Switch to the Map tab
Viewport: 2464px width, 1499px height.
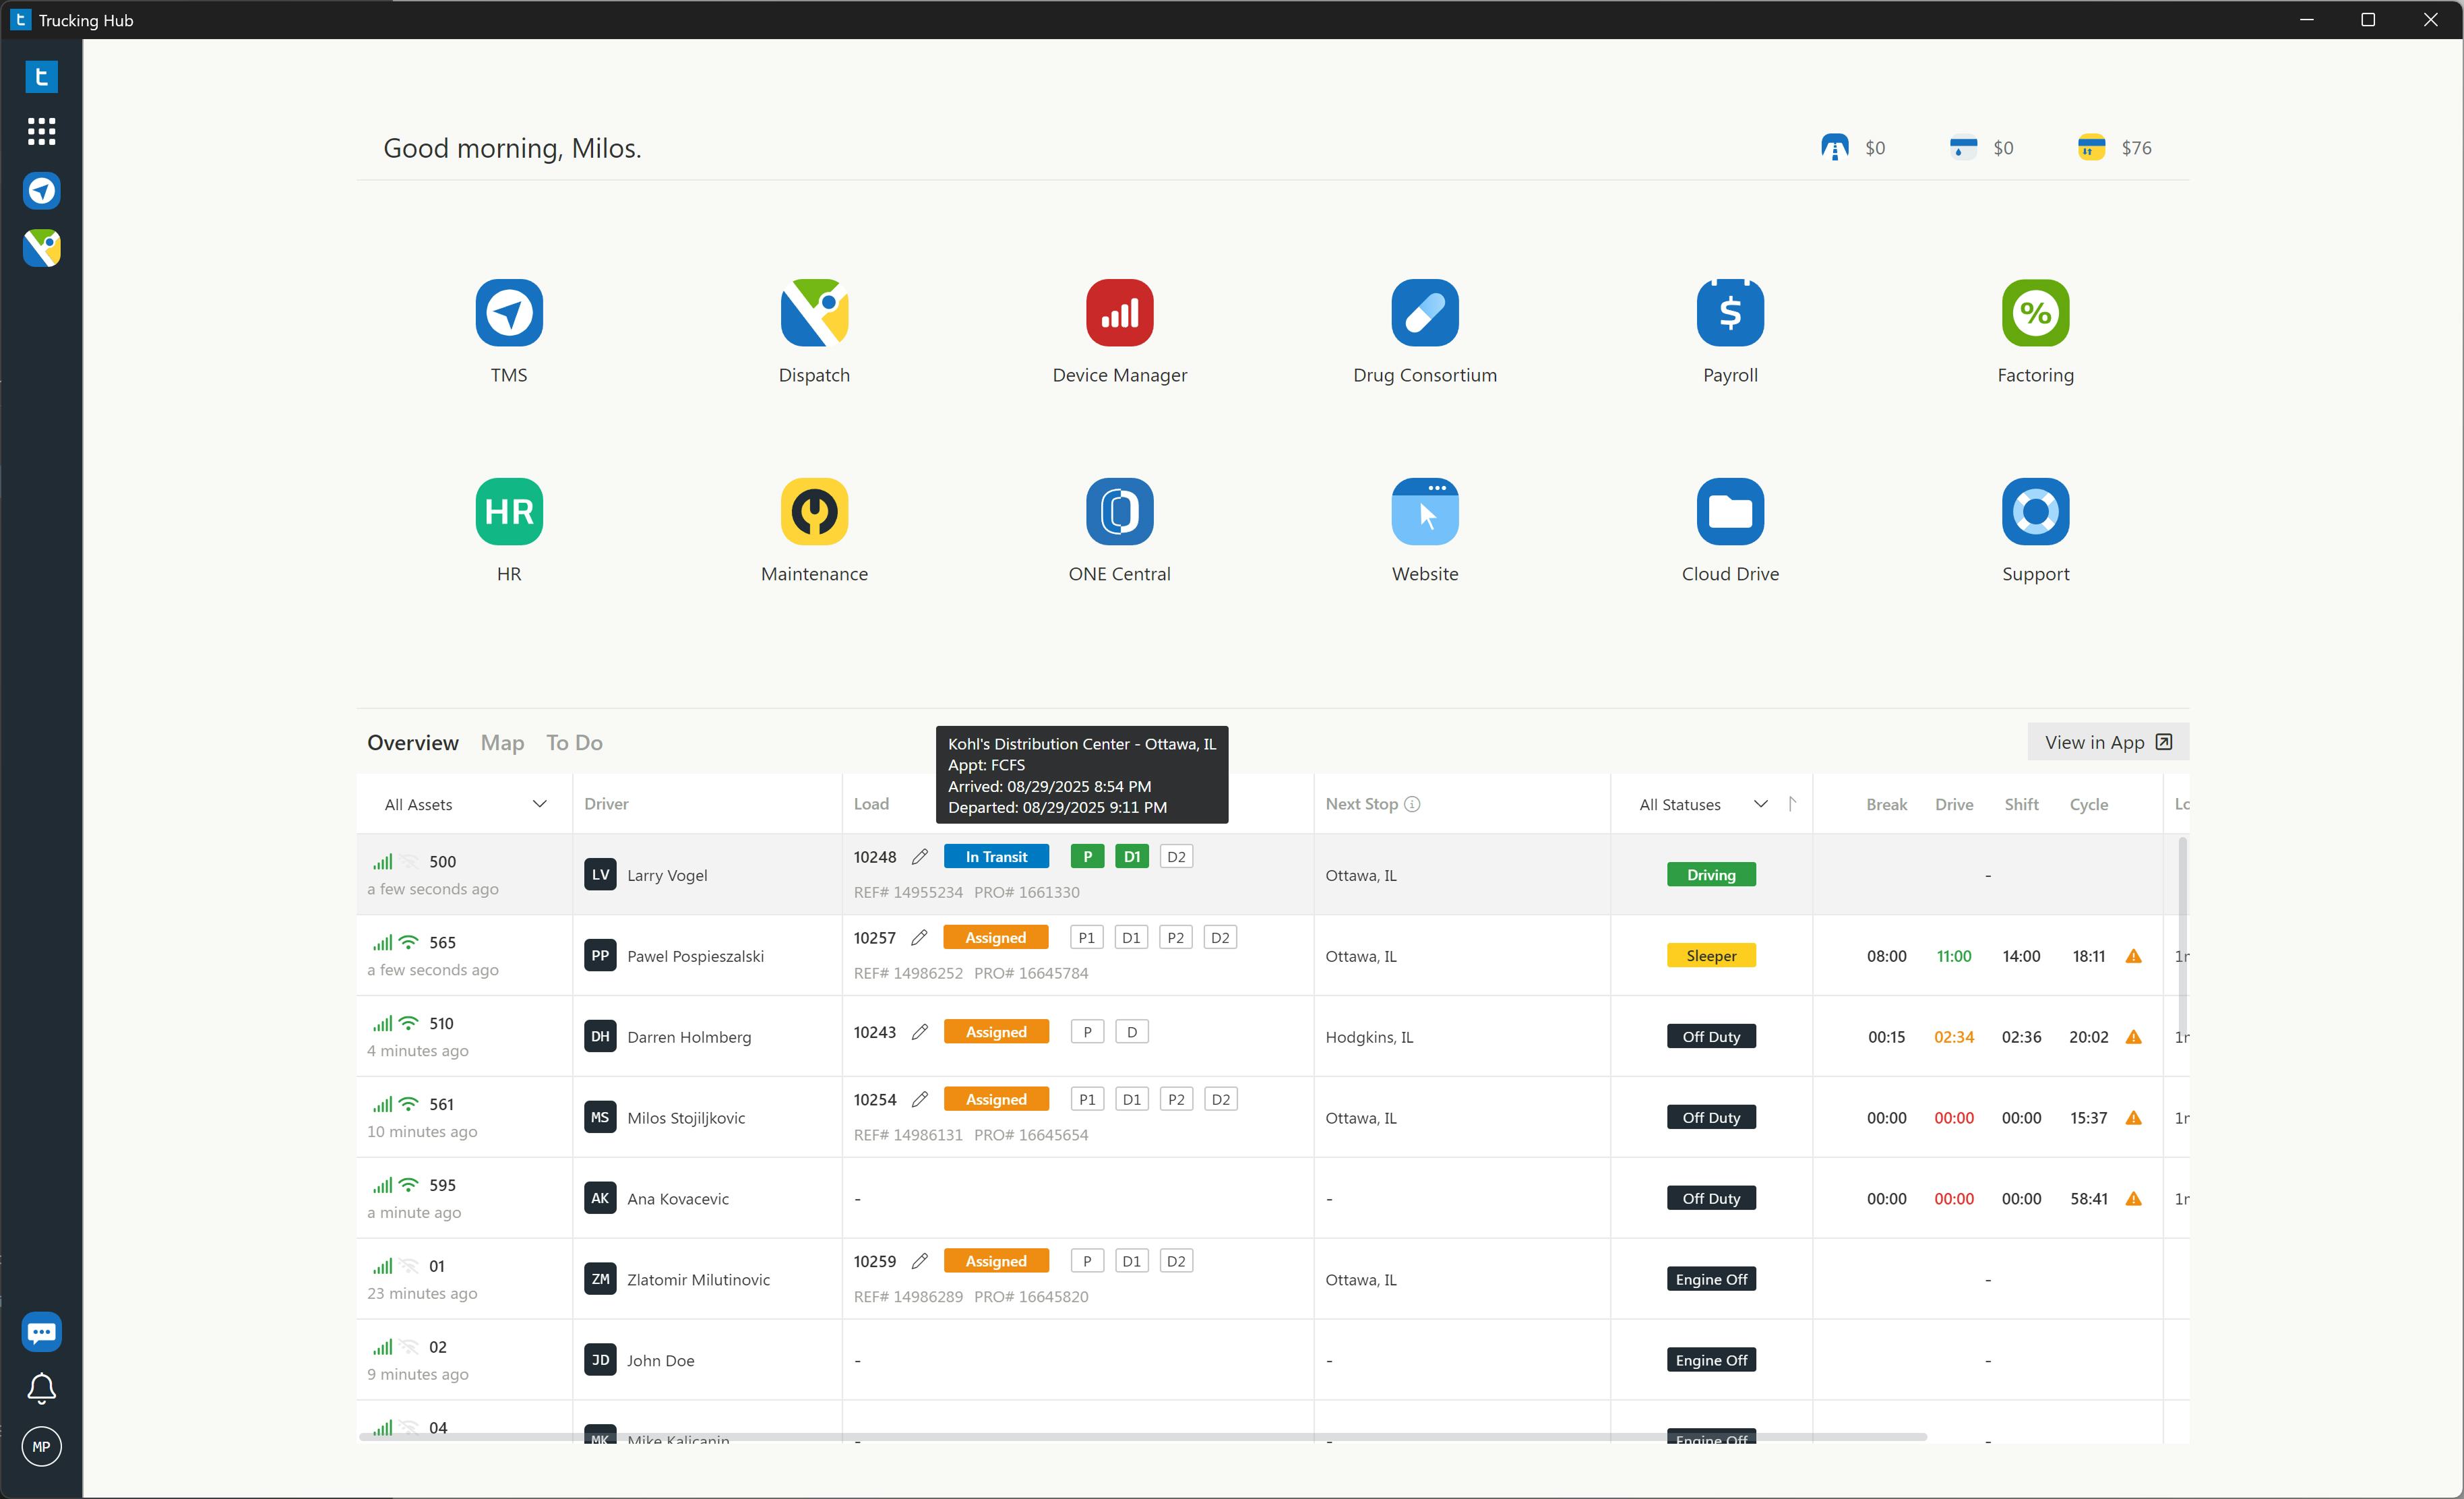click(x=502, y=742)
